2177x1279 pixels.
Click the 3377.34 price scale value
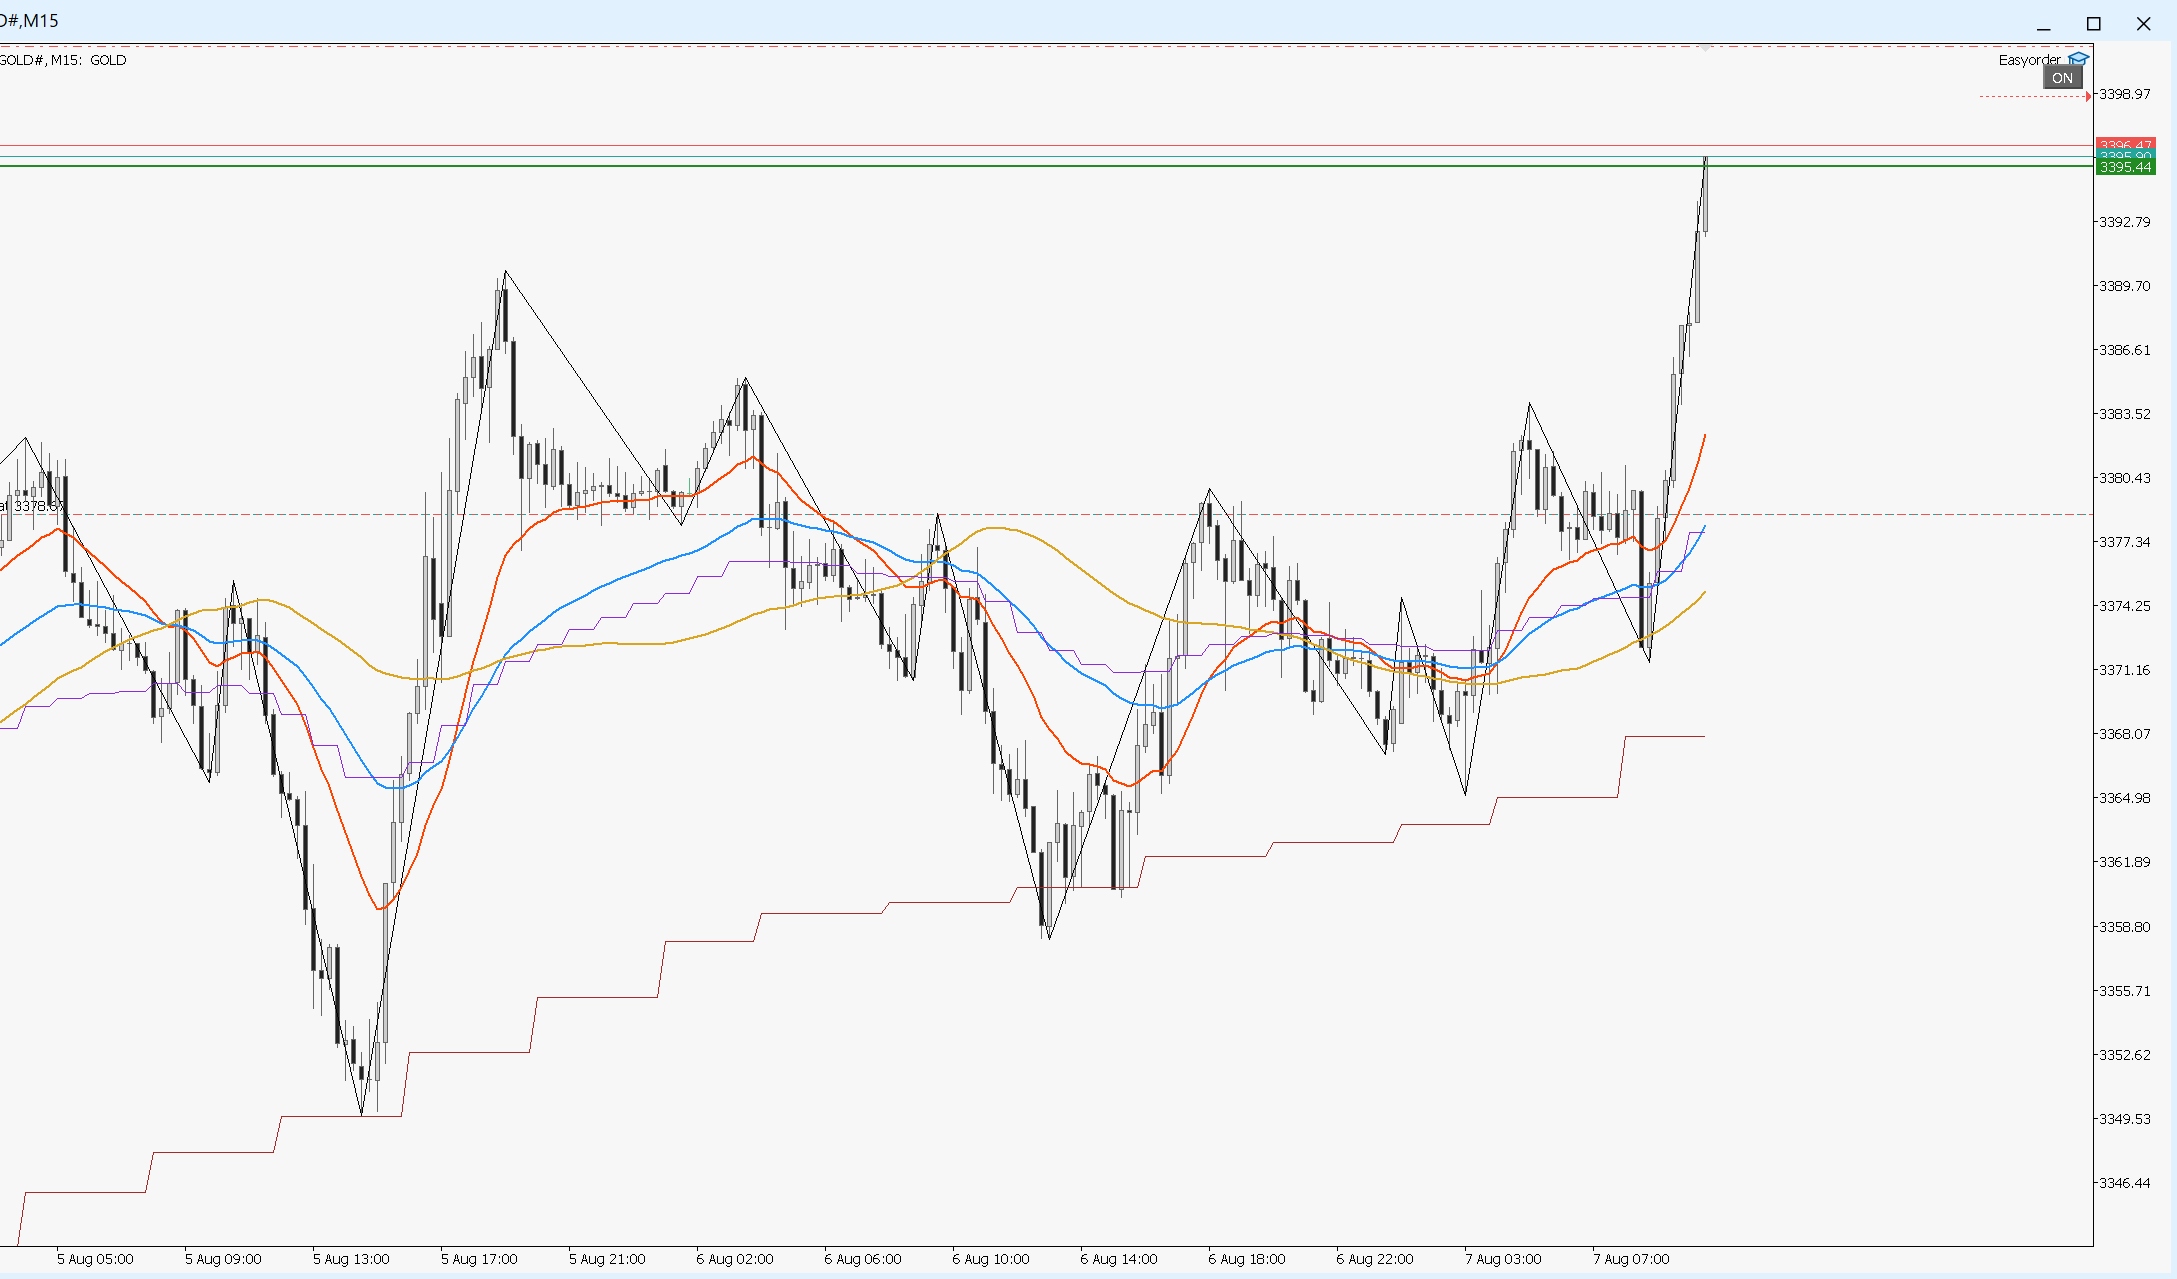pyautogui.click(x=2124, y=542)
